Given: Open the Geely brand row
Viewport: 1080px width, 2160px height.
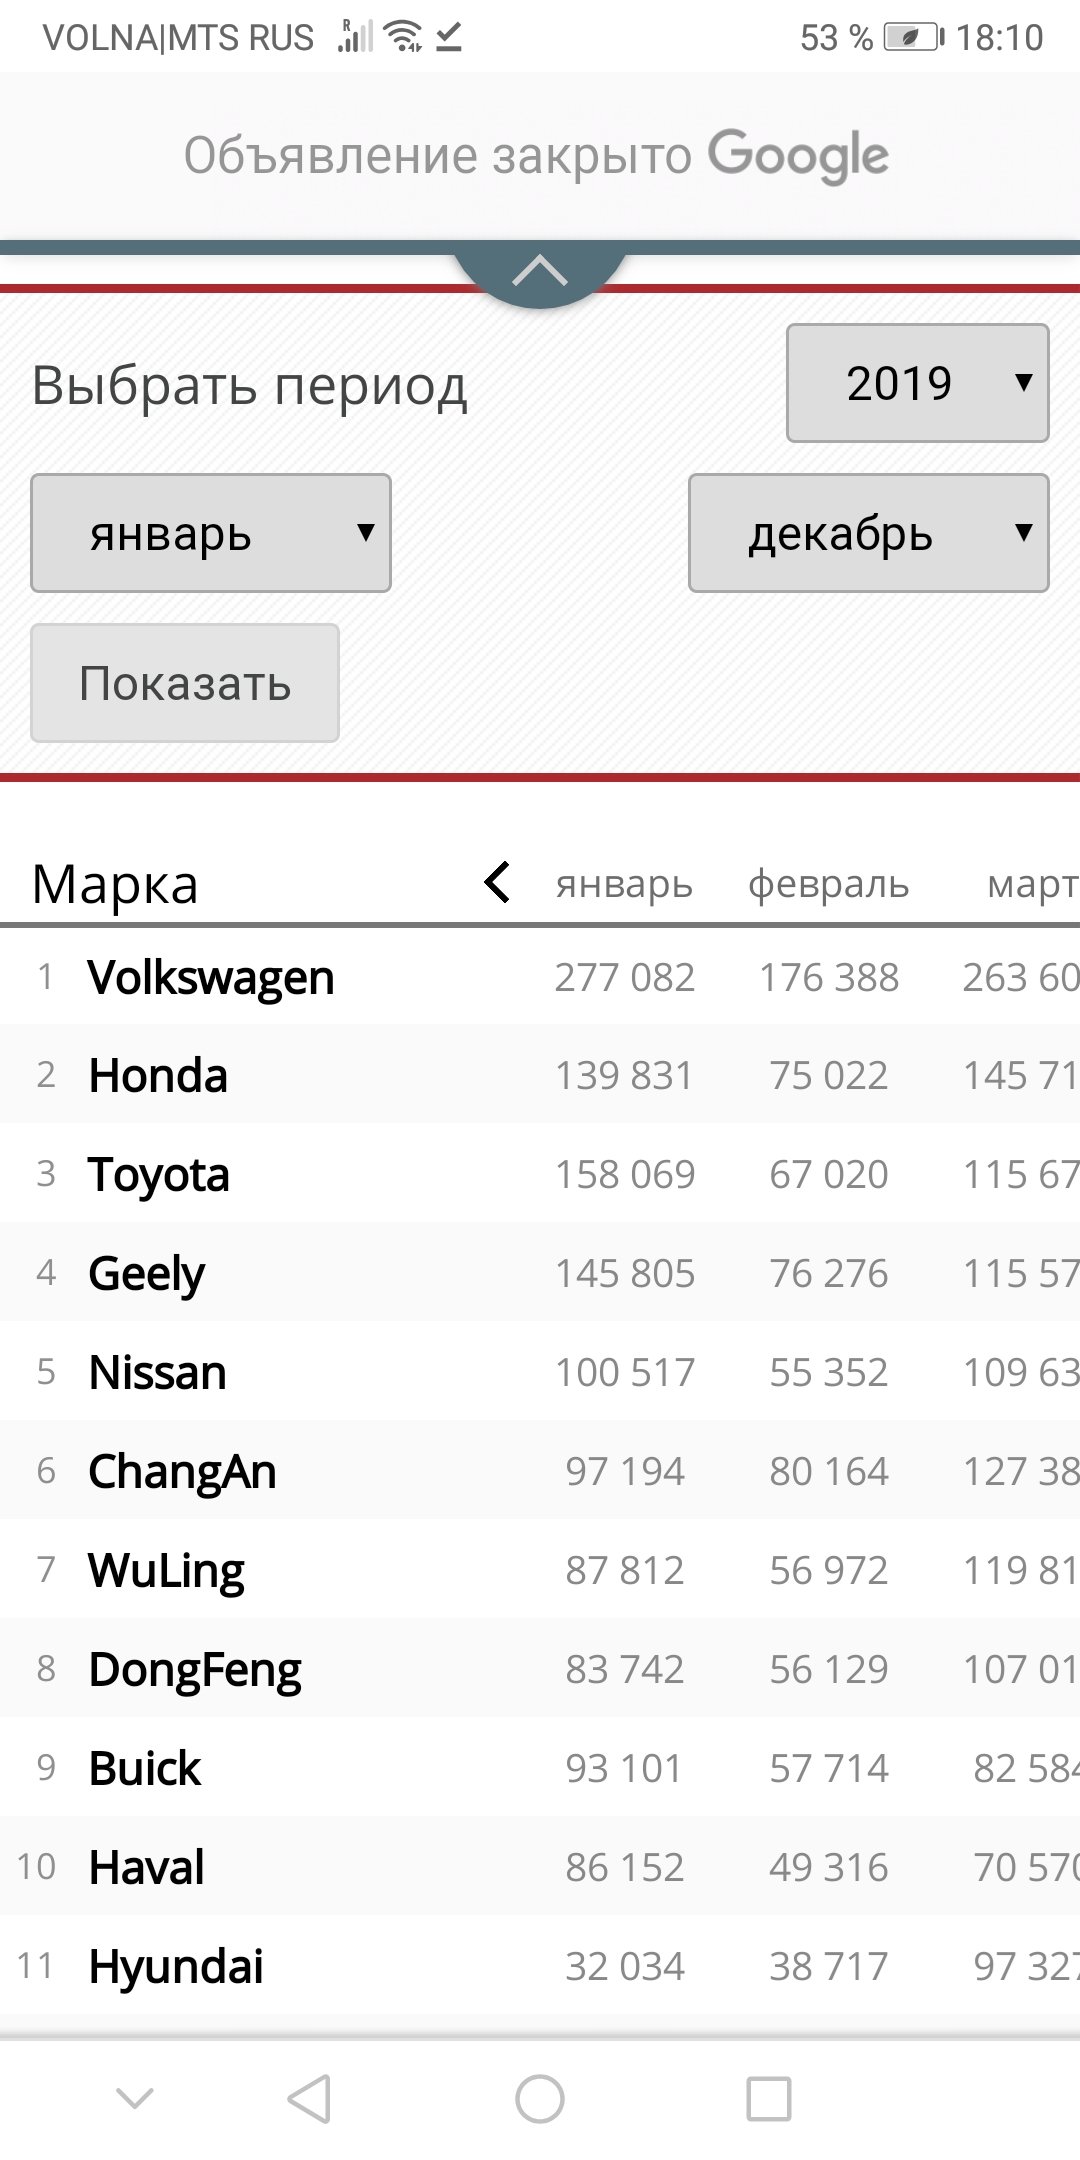Looking at the screenshot, I should pos(540,1273).
